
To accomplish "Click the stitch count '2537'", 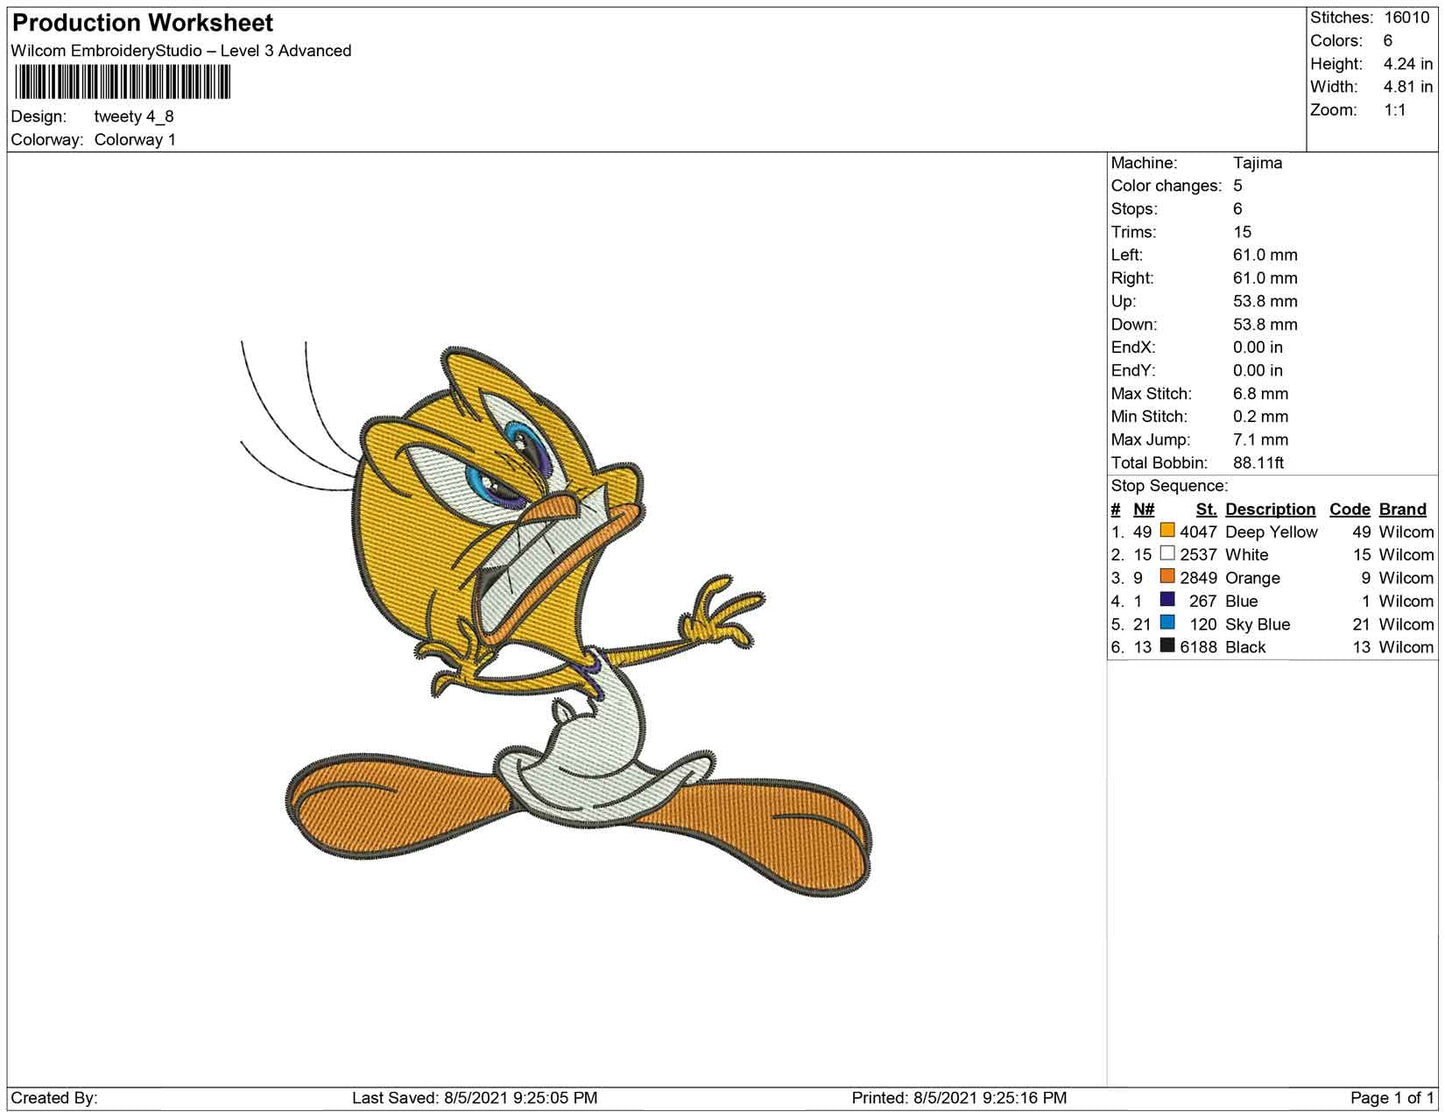I will point(1198,555).
